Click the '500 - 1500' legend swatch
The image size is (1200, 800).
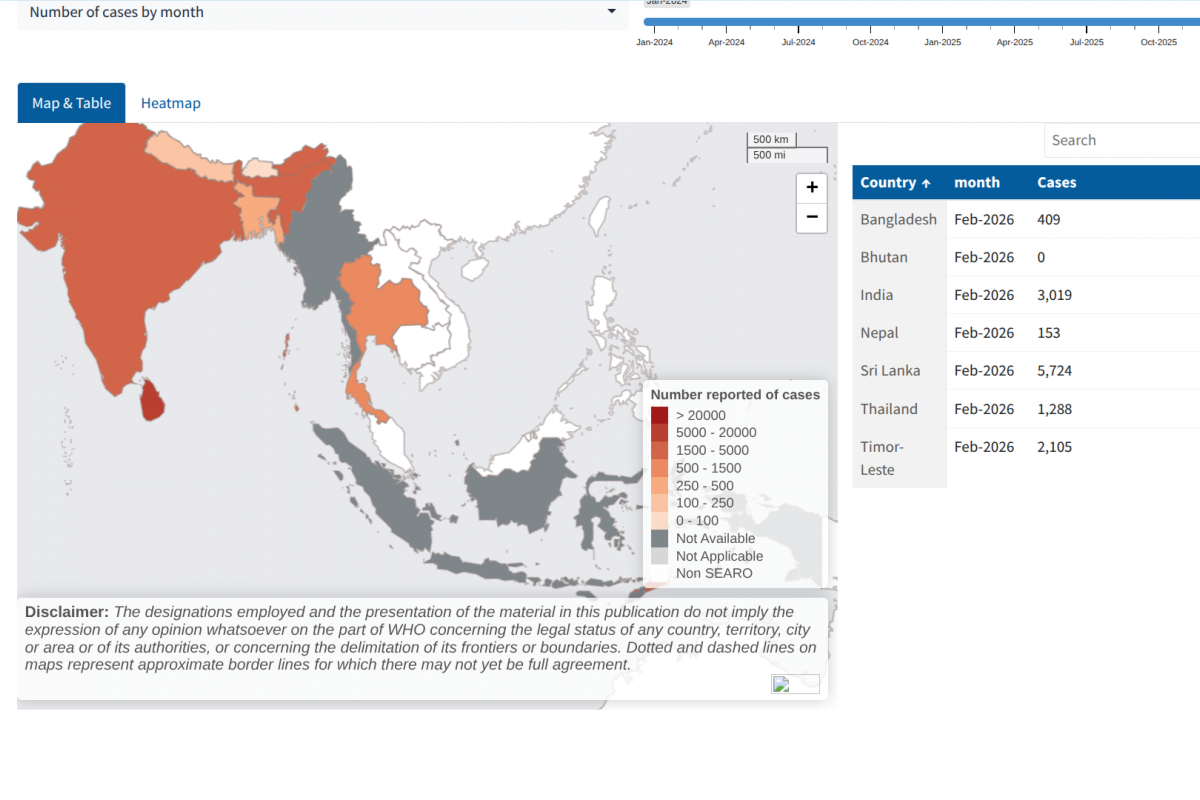coord(659,468)
